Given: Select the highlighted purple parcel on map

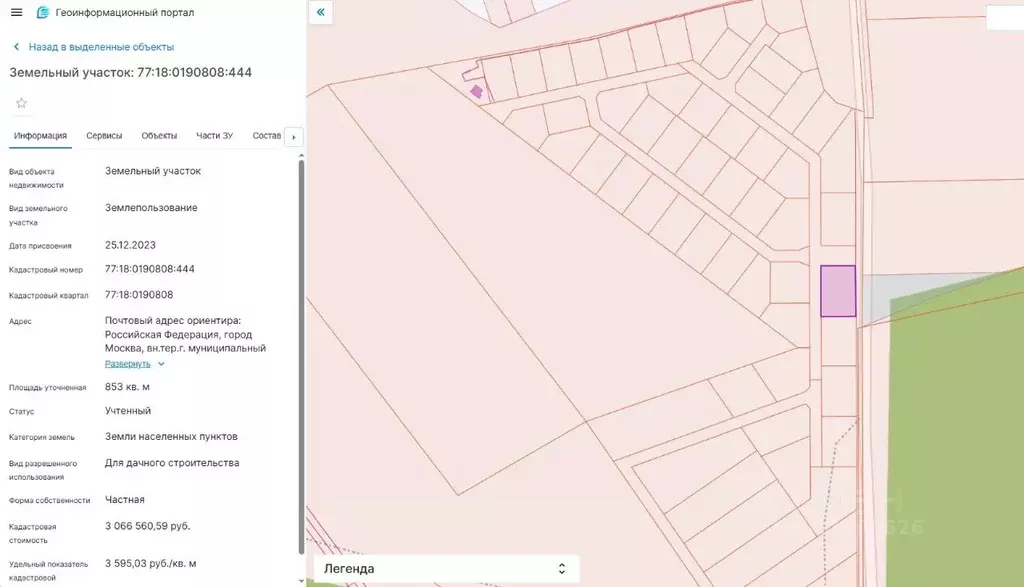Looking at the screenshot, I should [x=838, y=291].
